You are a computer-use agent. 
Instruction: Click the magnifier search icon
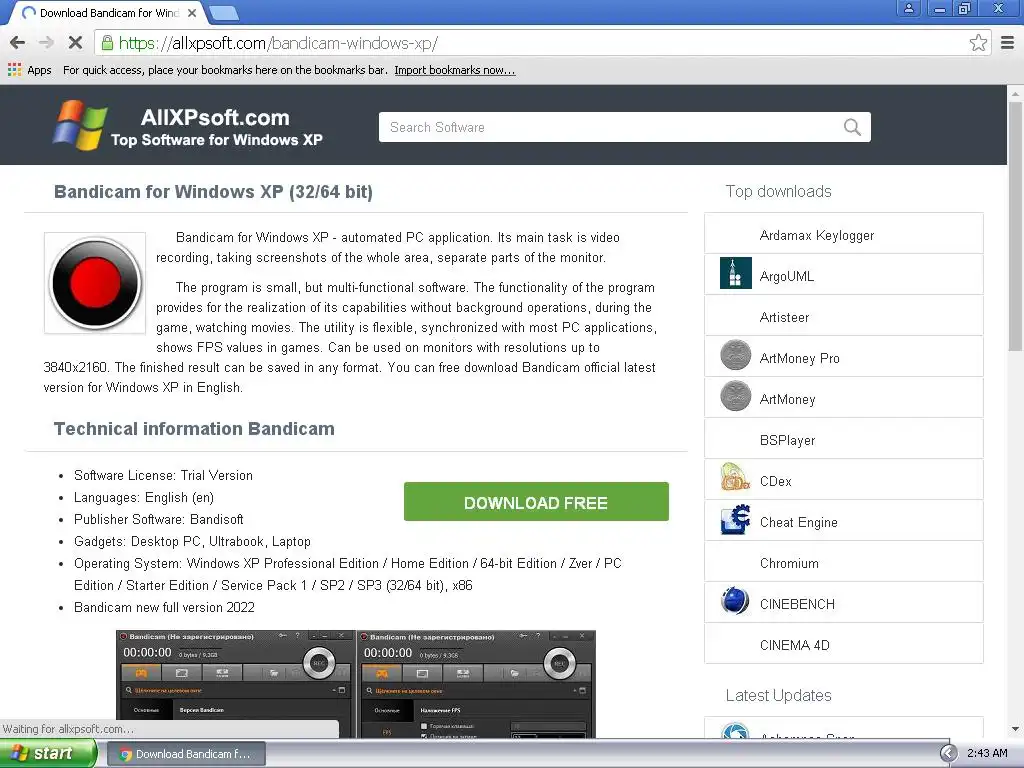852,127
